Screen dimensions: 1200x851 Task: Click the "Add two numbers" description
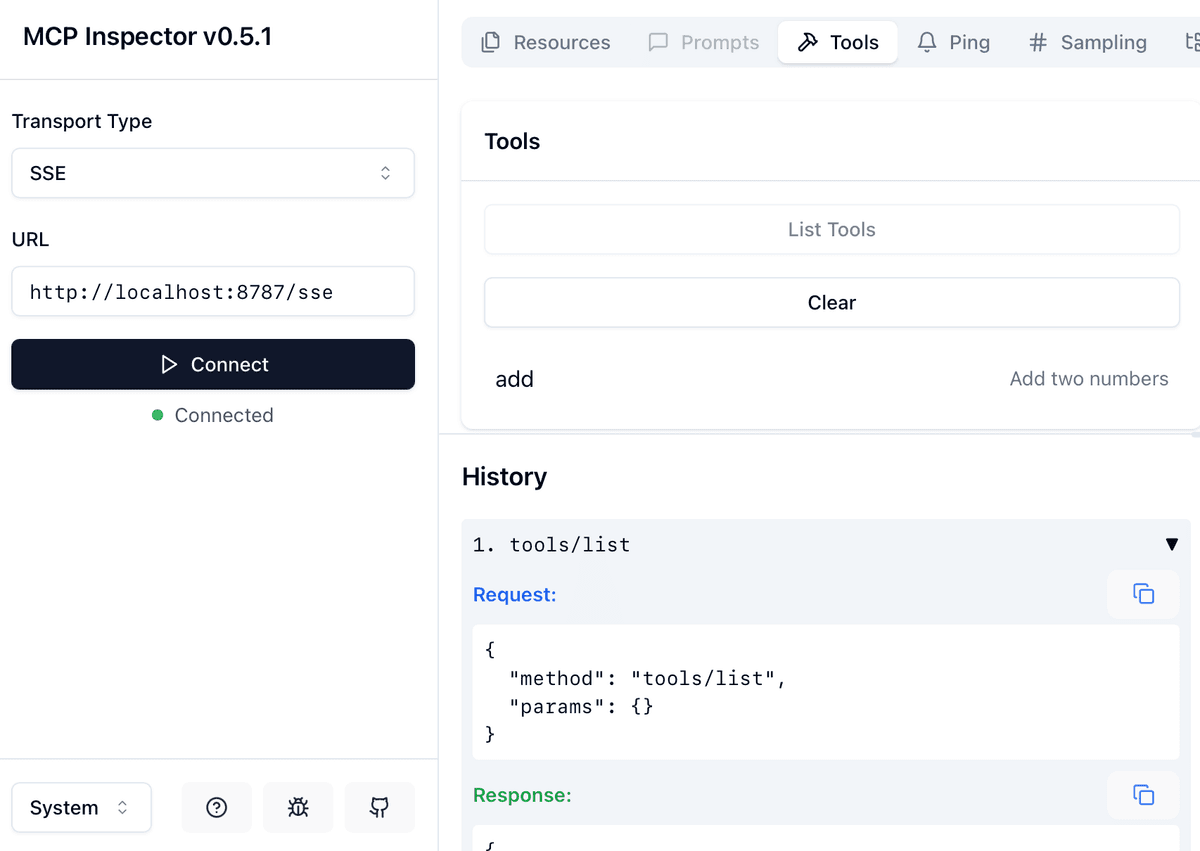pos(1089,379)
